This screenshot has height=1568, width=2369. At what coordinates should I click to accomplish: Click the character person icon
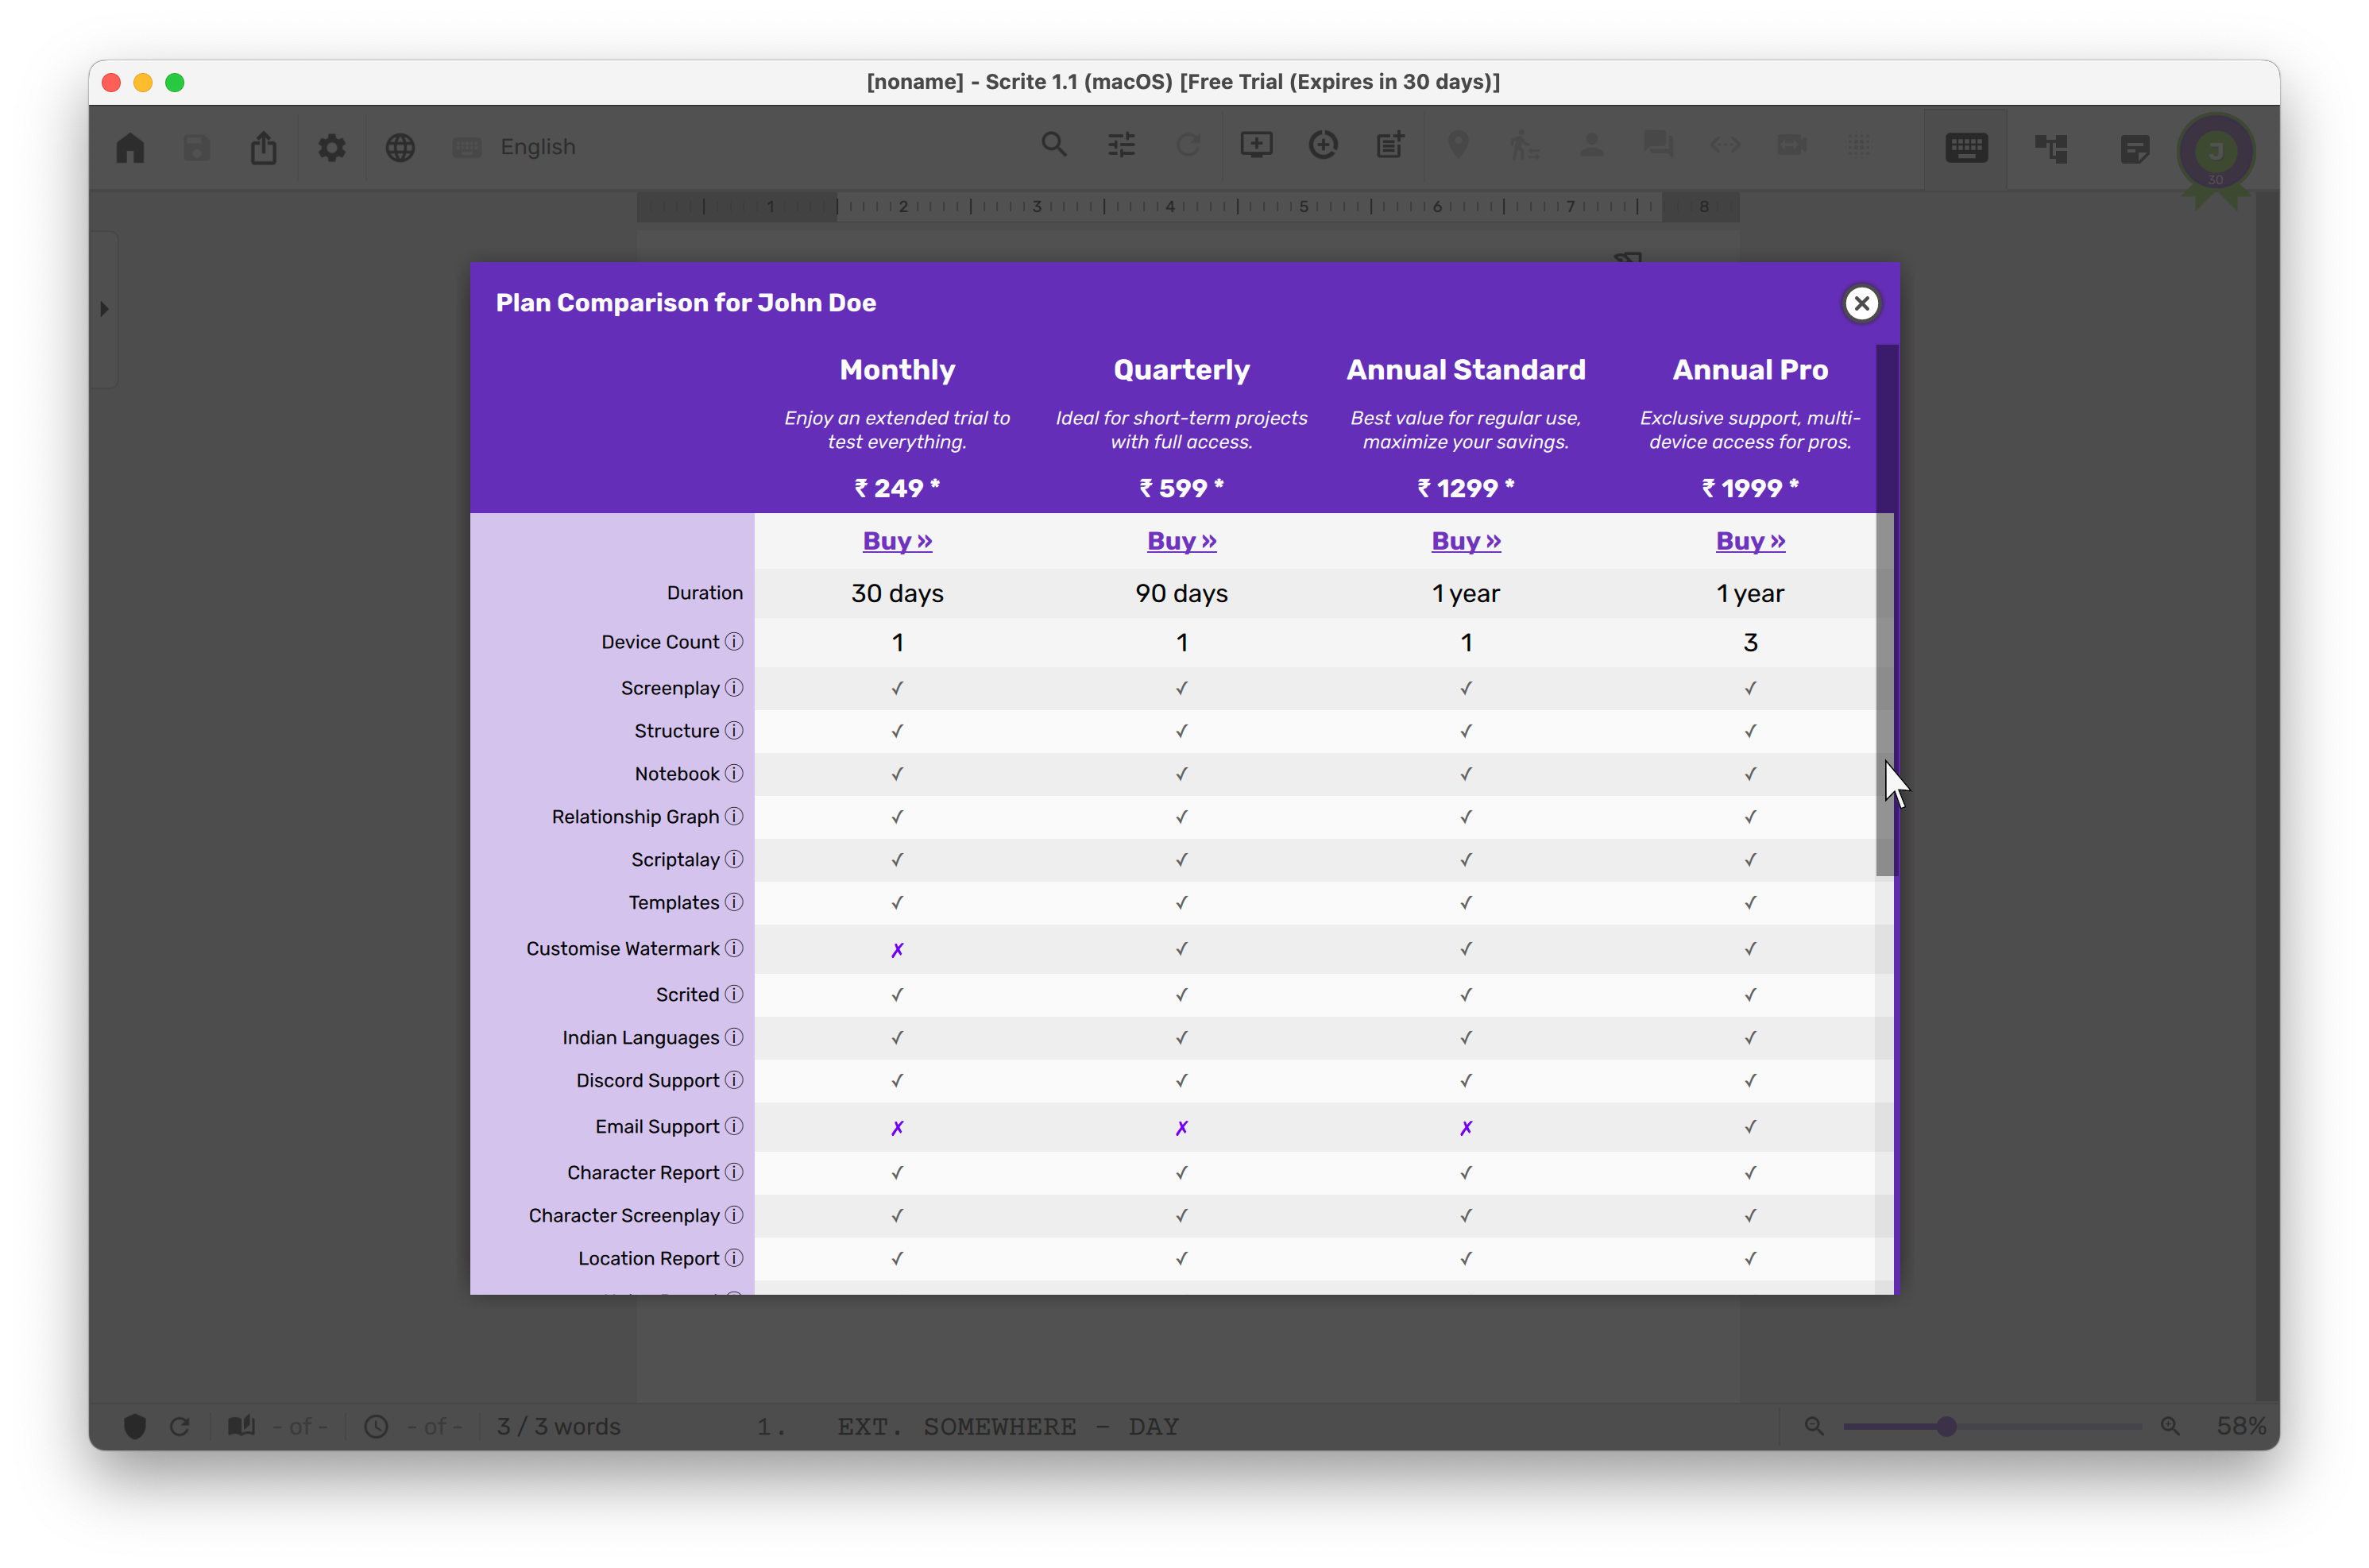point(1591,145)
